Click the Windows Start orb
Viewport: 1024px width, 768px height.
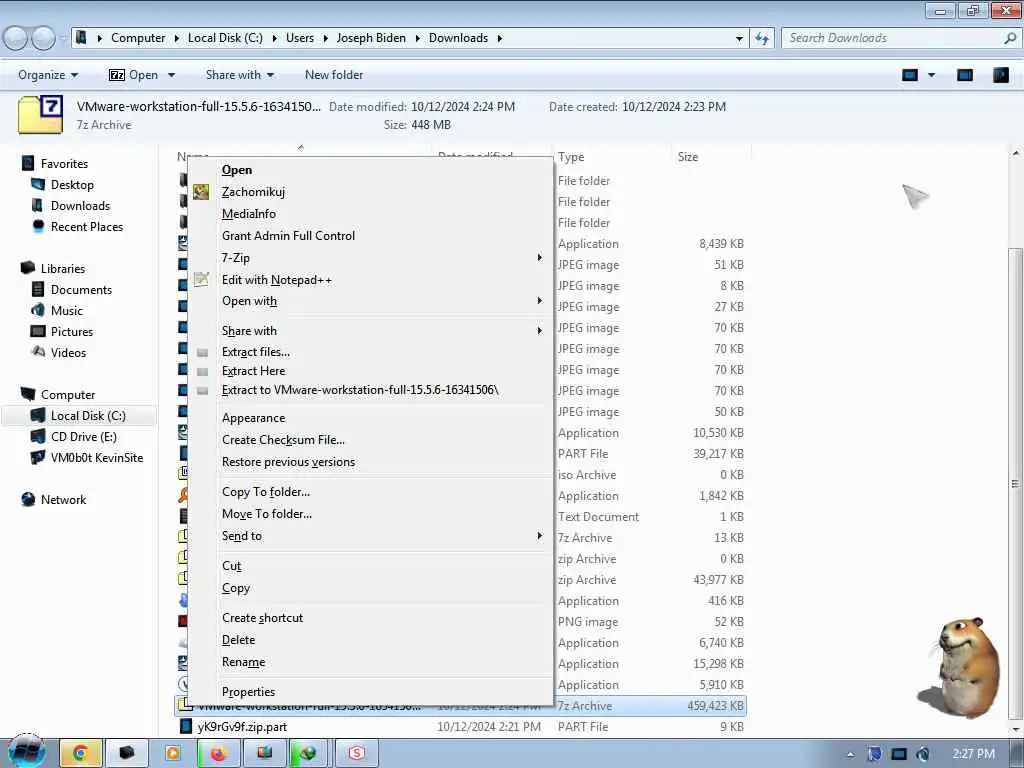click(x=26, y=752)
